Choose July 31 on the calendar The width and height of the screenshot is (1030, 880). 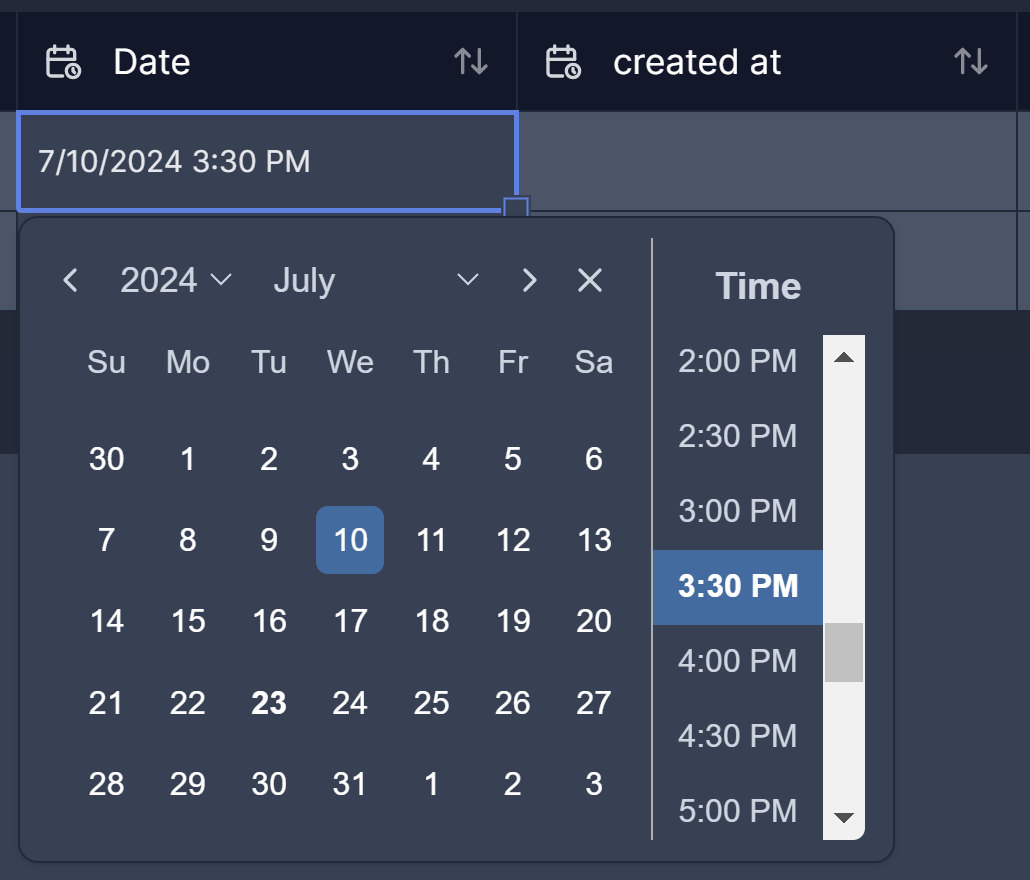[x=350, y=784]
